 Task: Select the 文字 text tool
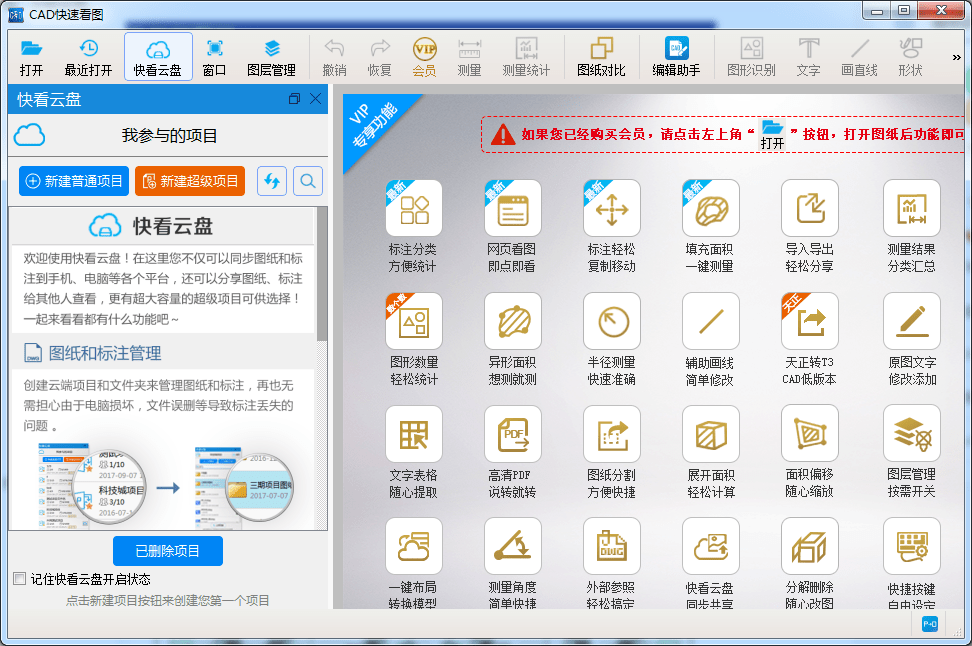(807, 55)
